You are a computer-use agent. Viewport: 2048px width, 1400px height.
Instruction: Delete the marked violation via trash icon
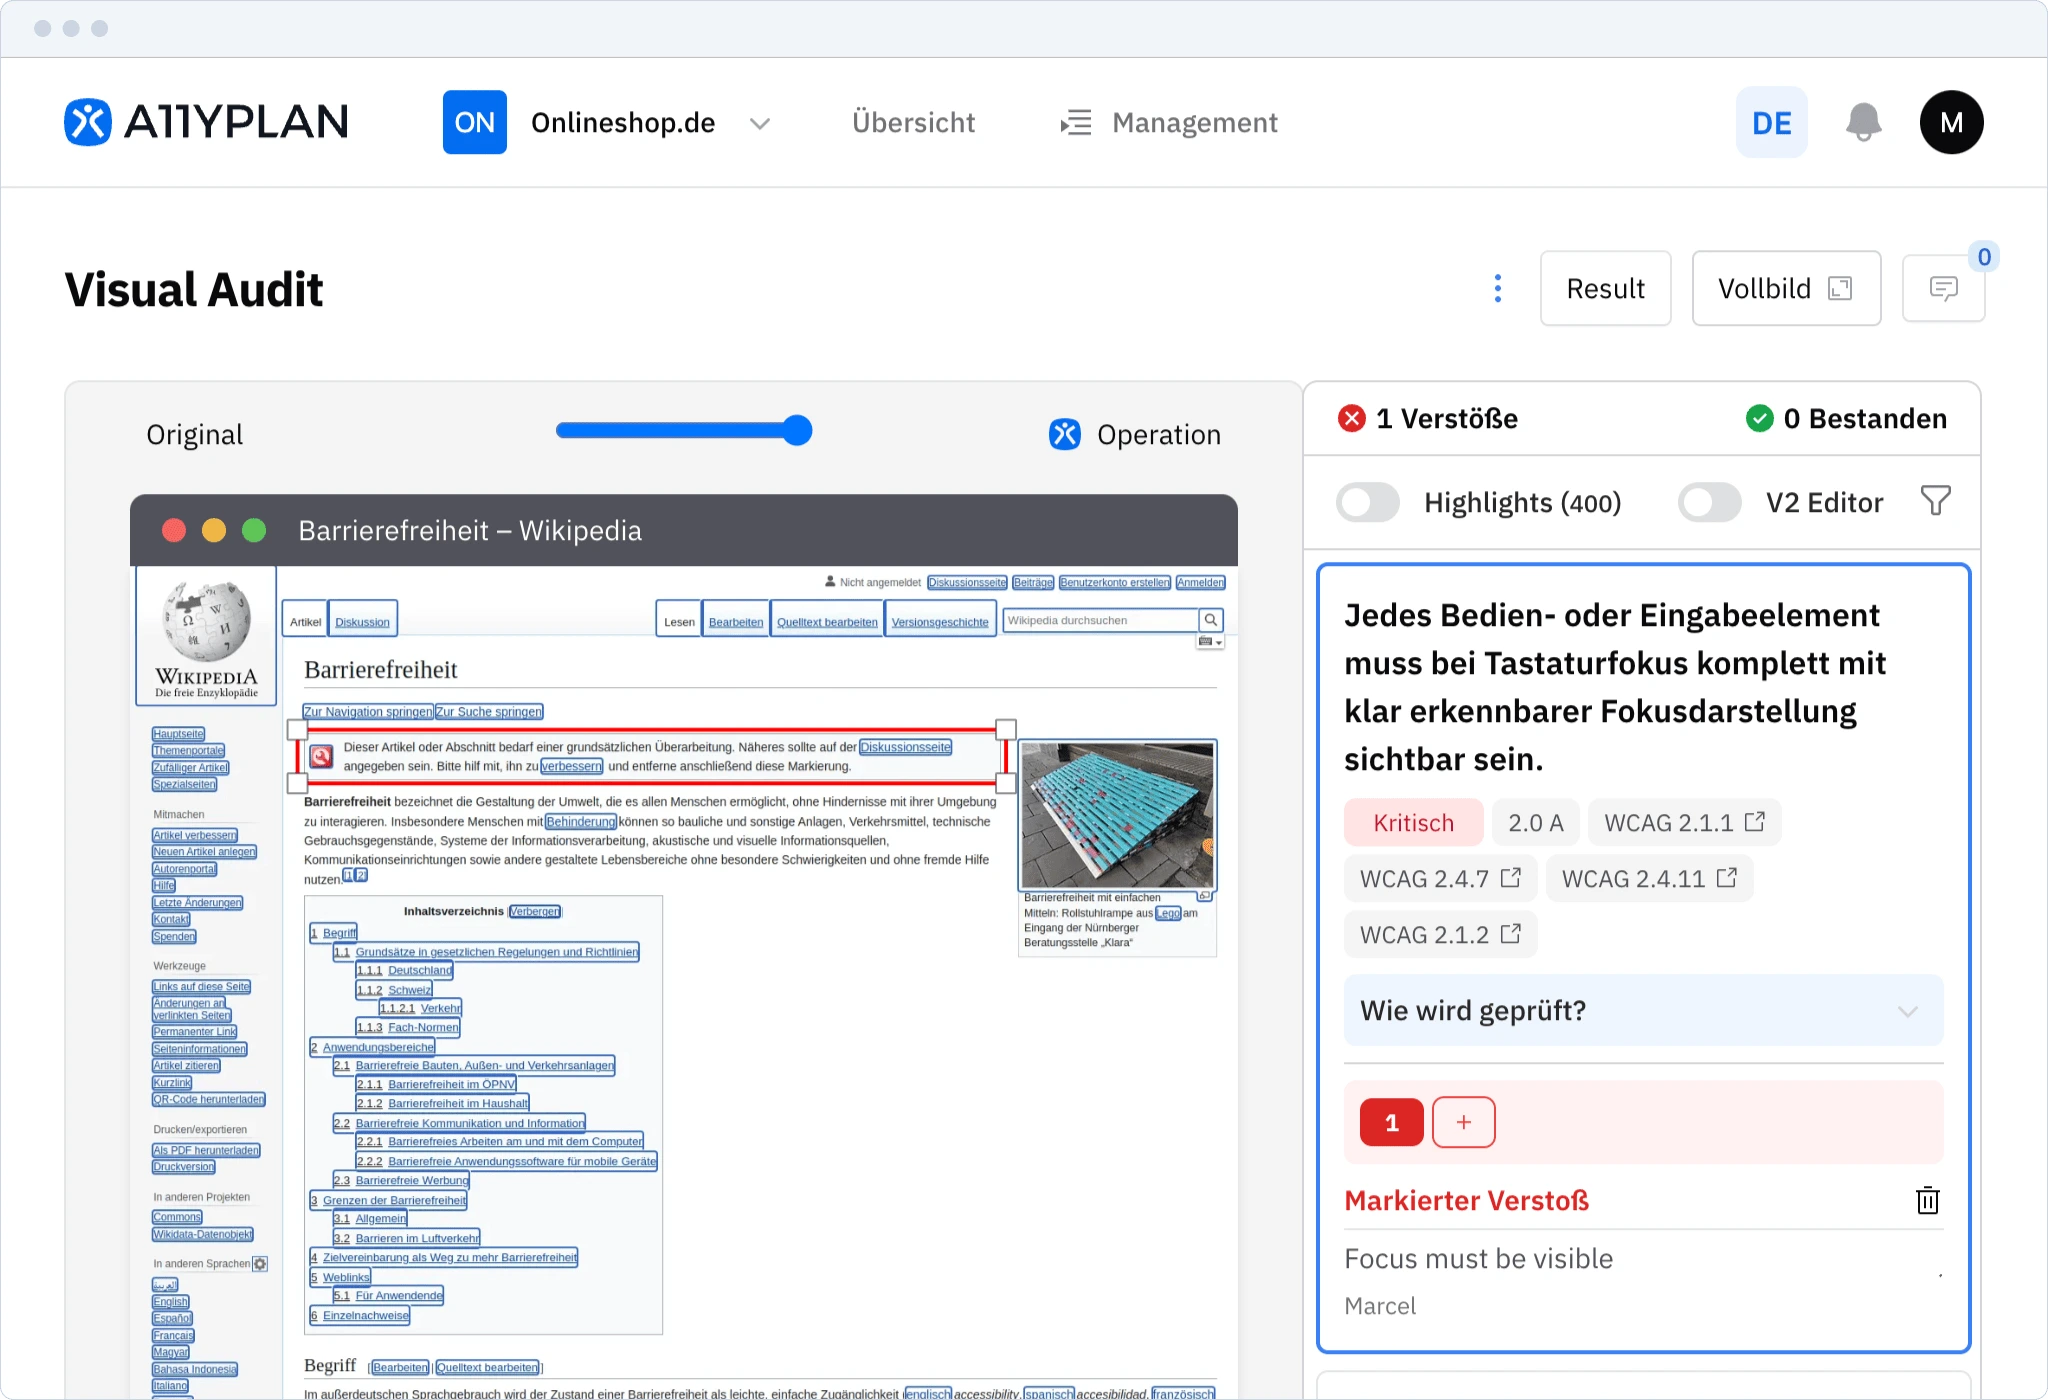(1926, 1200)
